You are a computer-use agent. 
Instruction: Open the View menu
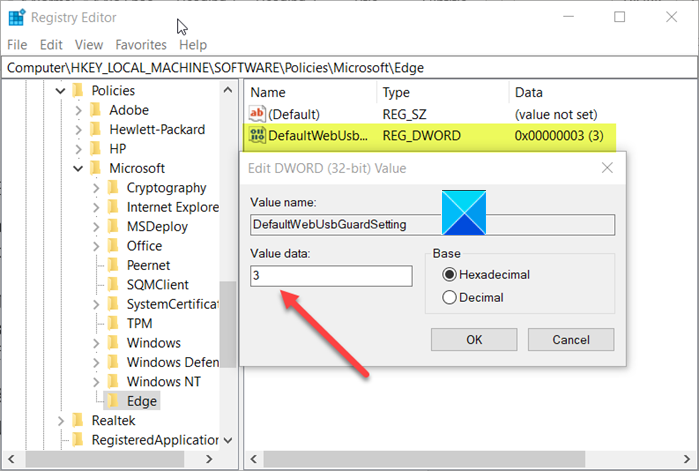[x=89, y=45]
